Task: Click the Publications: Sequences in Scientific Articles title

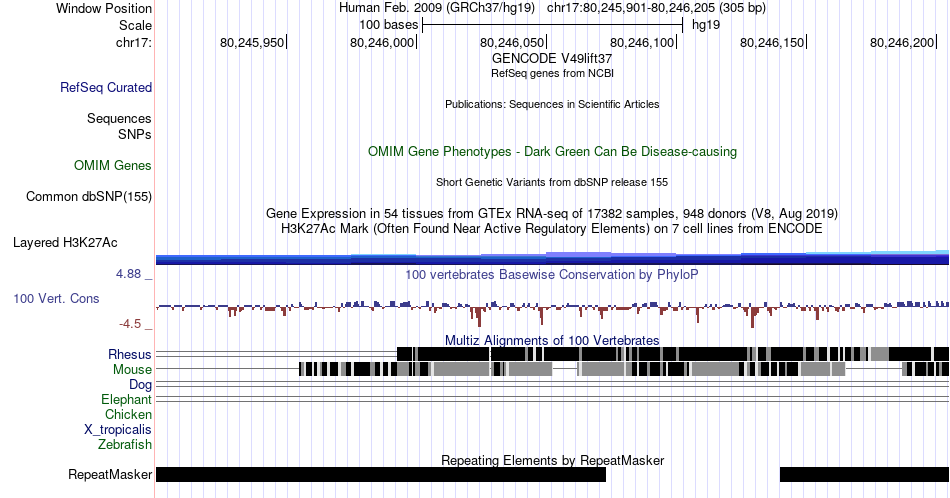Action: click(x=552, y=104)
